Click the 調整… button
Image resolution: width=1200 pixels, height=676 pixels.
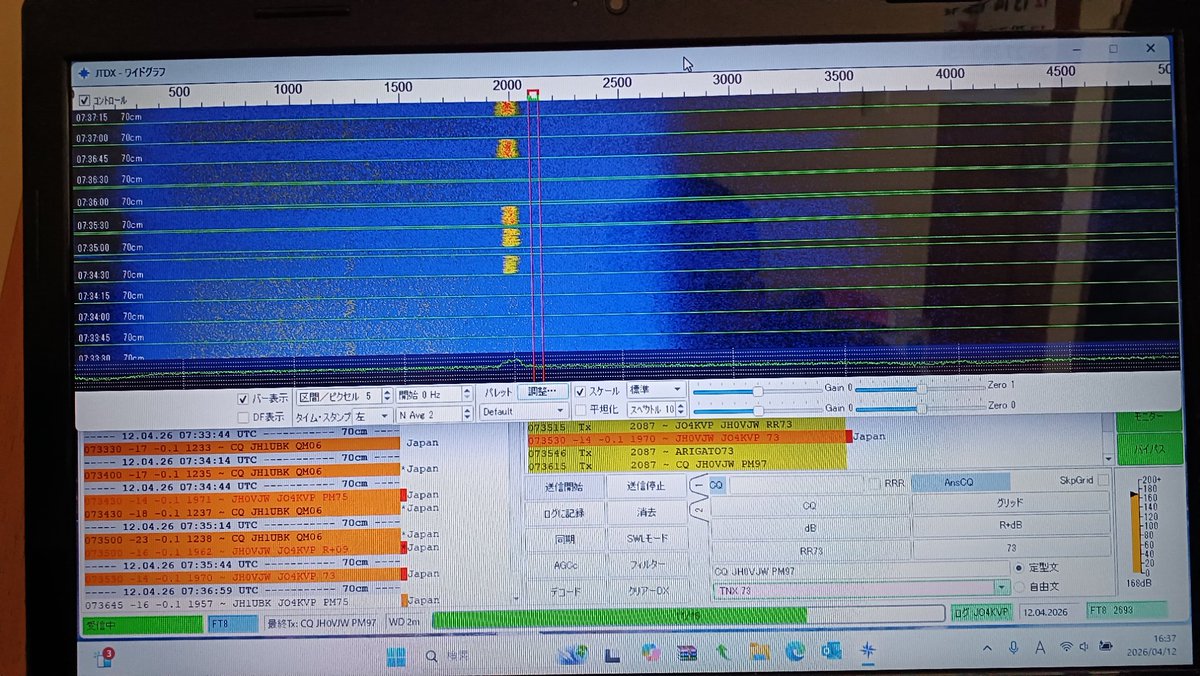click(544, 392)
